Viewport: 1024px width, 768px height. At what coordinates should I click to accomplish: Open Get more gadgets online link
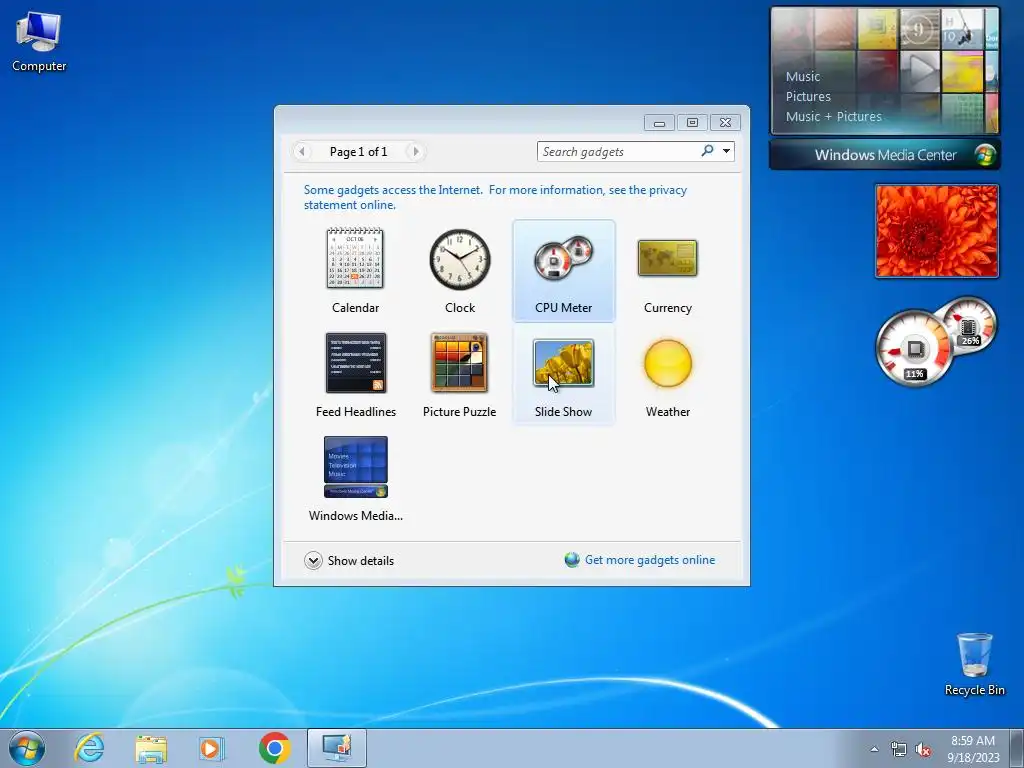[650, 560]
